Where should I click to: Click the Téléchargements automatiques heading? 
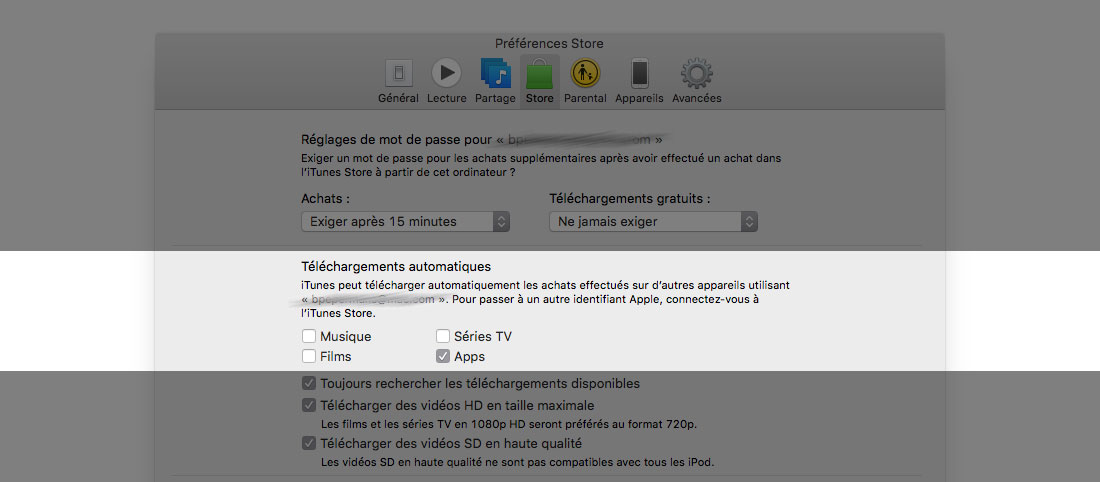pos(396,267)
